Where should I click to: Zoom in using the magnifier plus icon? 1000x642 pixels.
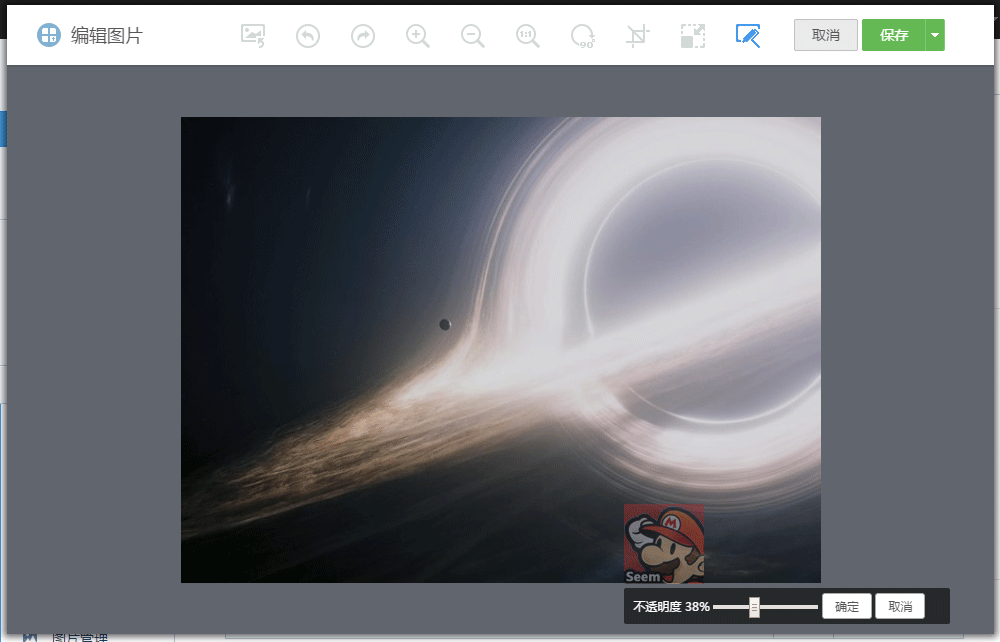point(418,36)
